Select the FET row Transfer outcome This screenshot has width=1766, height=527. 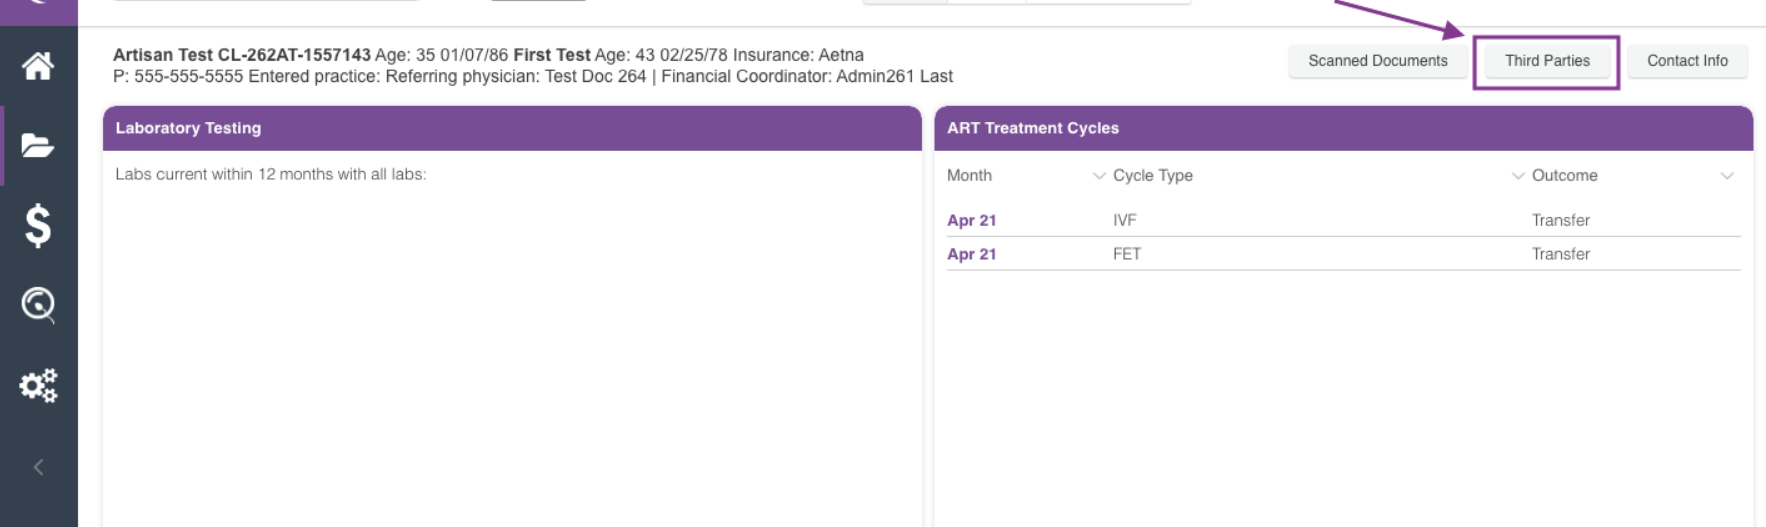tap(1560, 254)
